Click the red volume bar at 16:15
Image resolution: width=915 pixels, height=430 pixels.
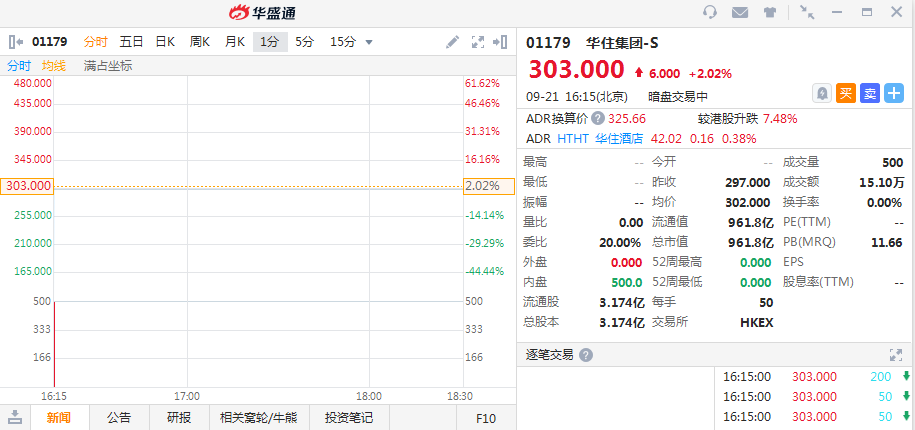[54, 344]
